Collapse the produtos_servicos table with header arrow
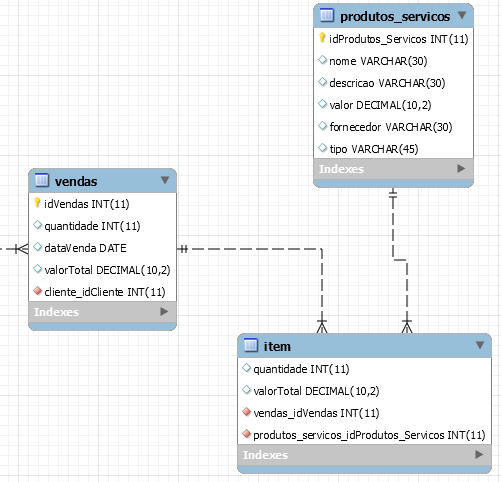The height and width of the screenshot is (482, 501). coord(462,15)
